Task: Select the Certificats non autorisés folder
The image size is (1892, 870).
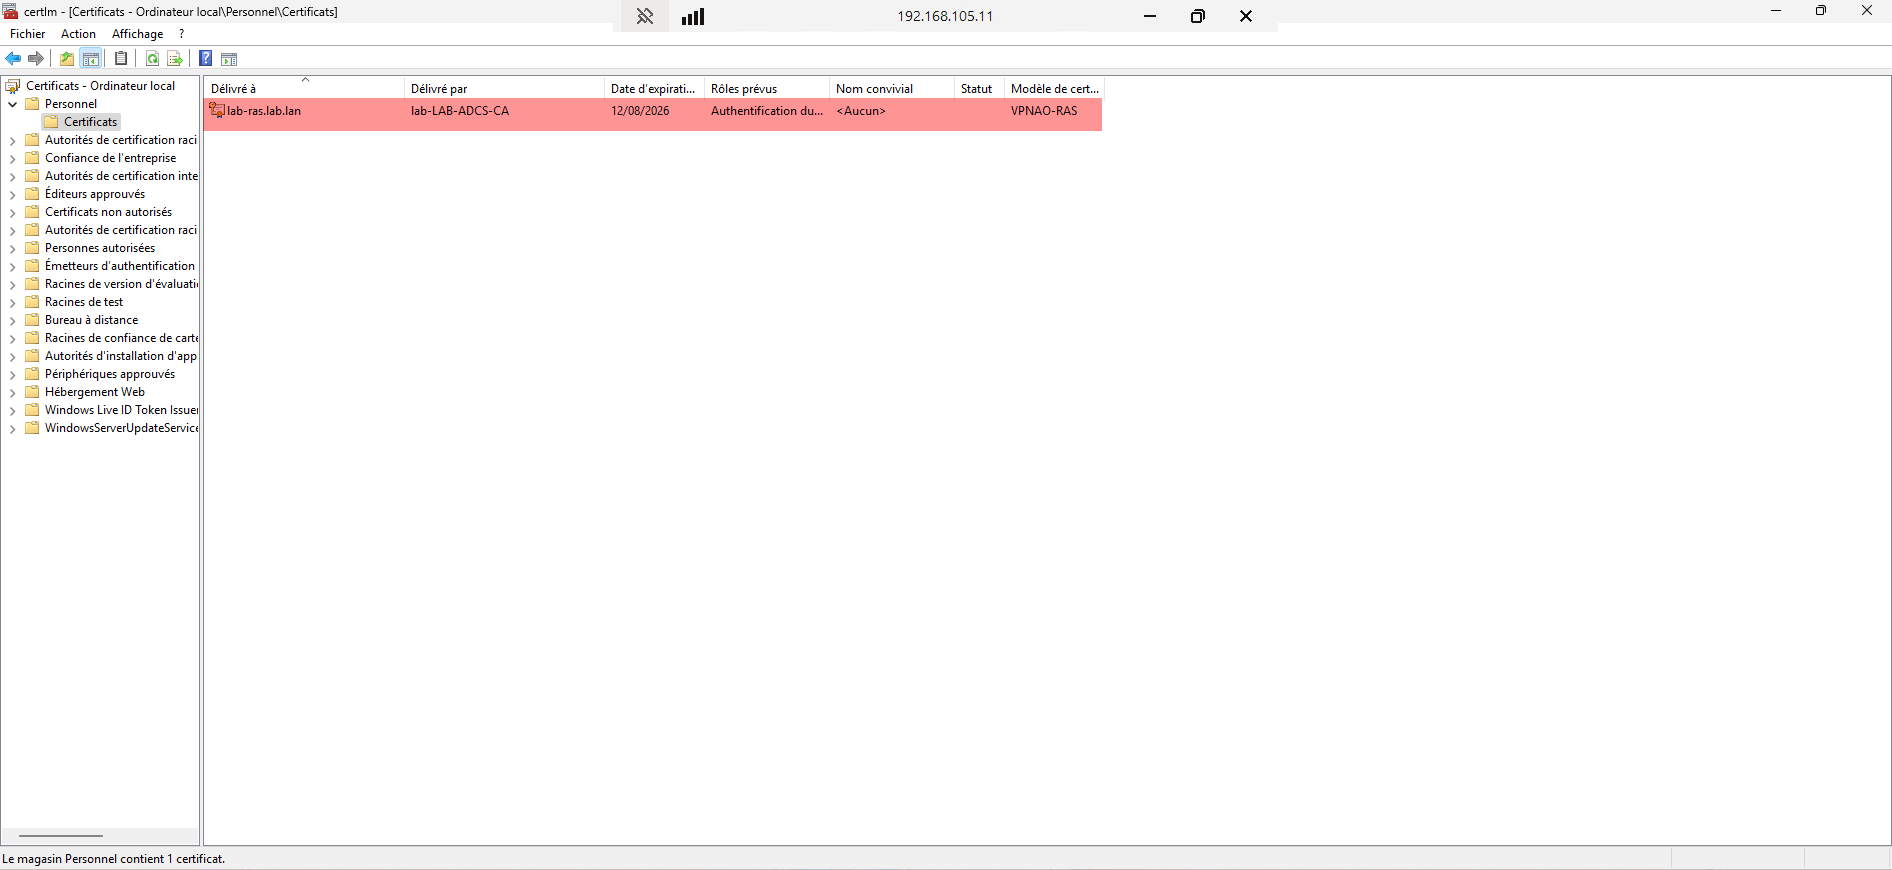Action: tap(108, 212)
